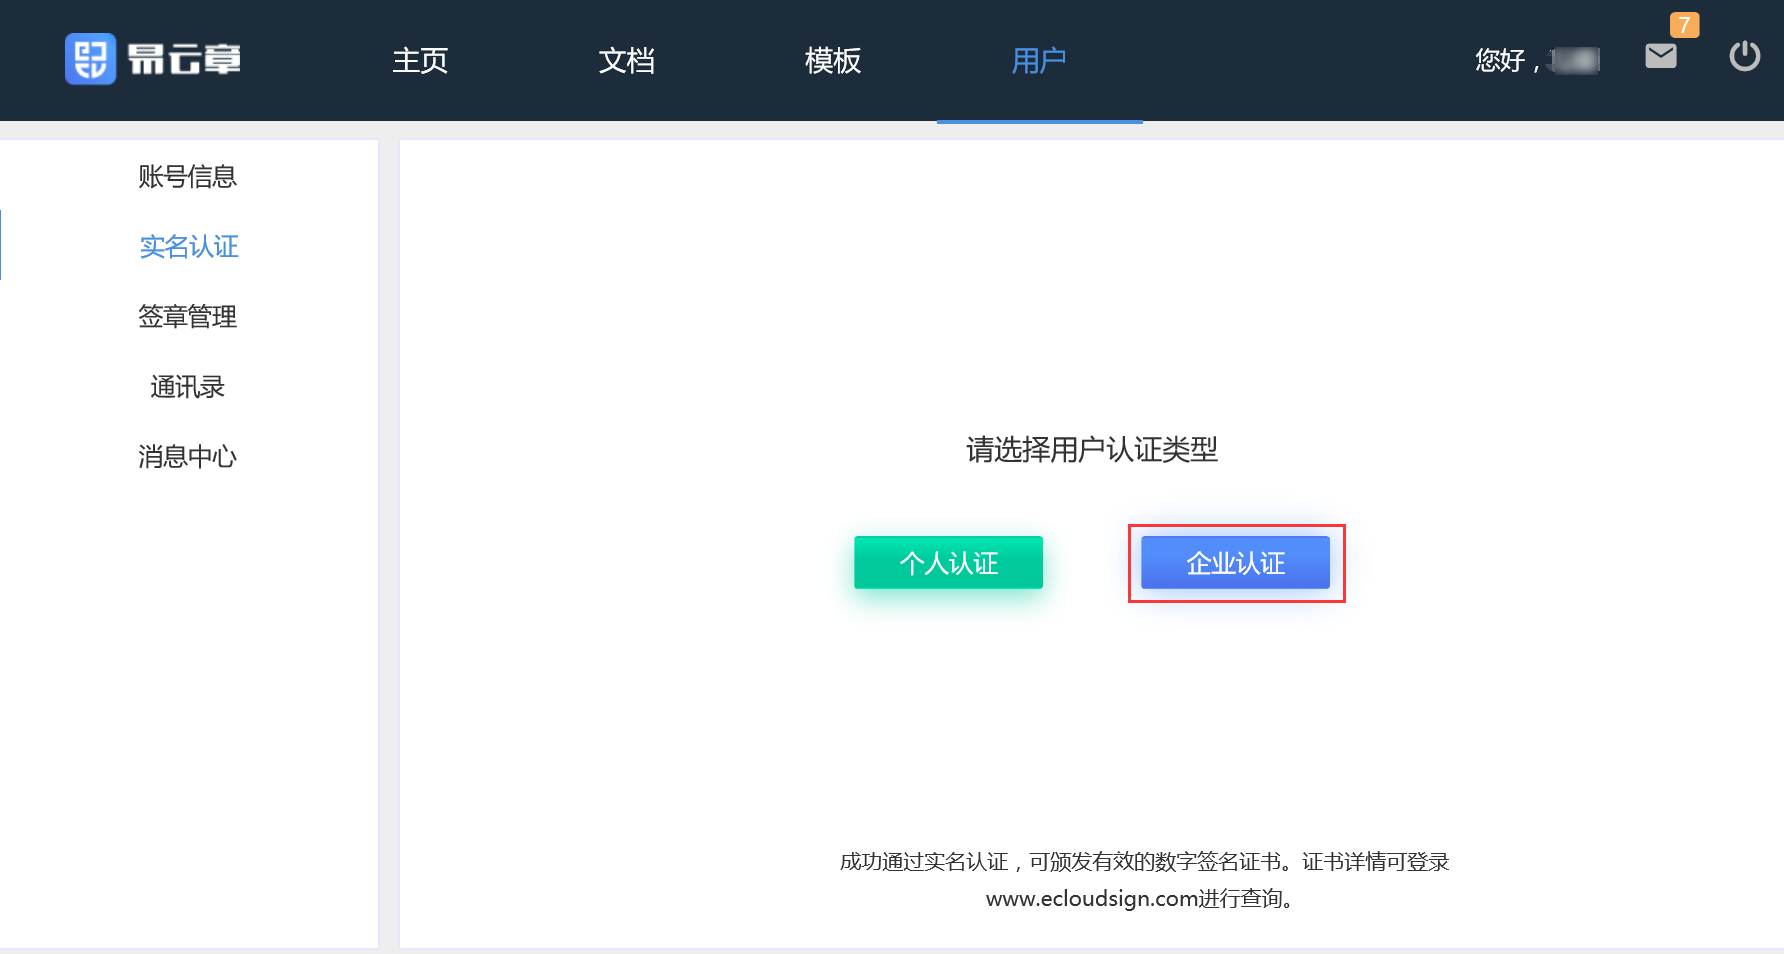Select 实名认证 in the sidebar
This screenshot has height=954, width=1784.
pyautogui.click(x=188, y=247)
